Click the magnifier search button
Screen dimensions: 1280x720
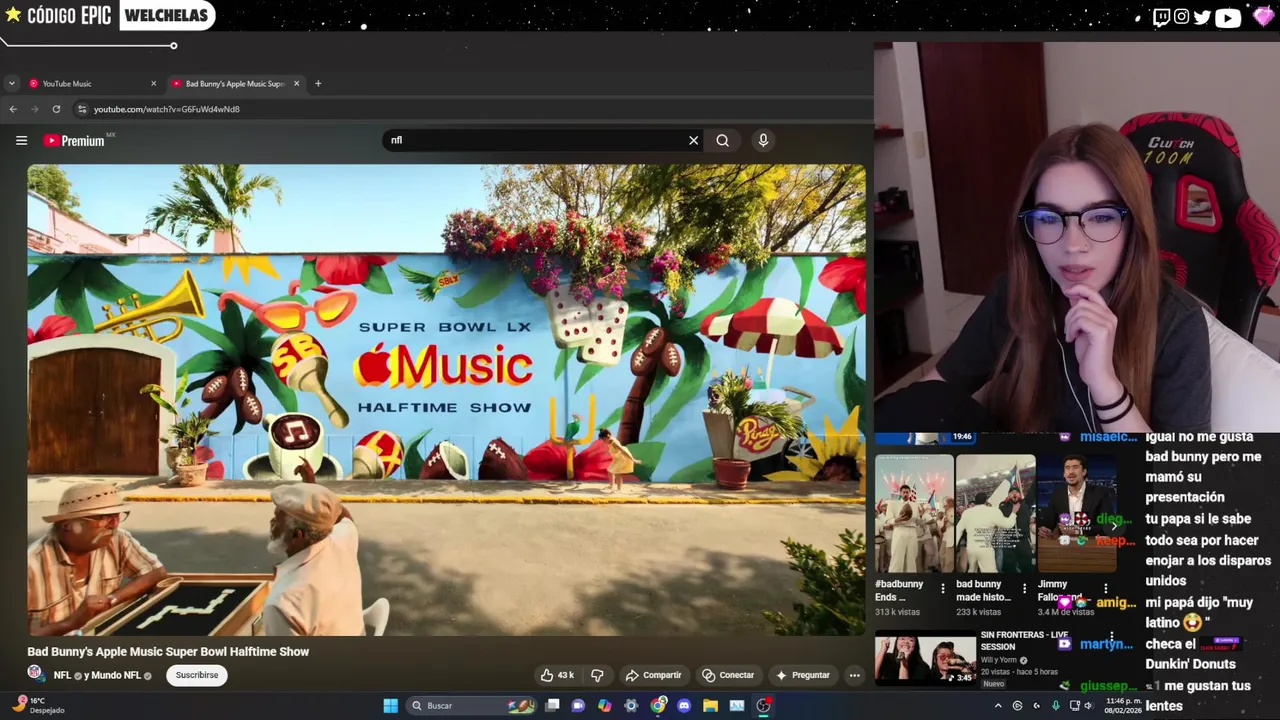click(722, 141)
